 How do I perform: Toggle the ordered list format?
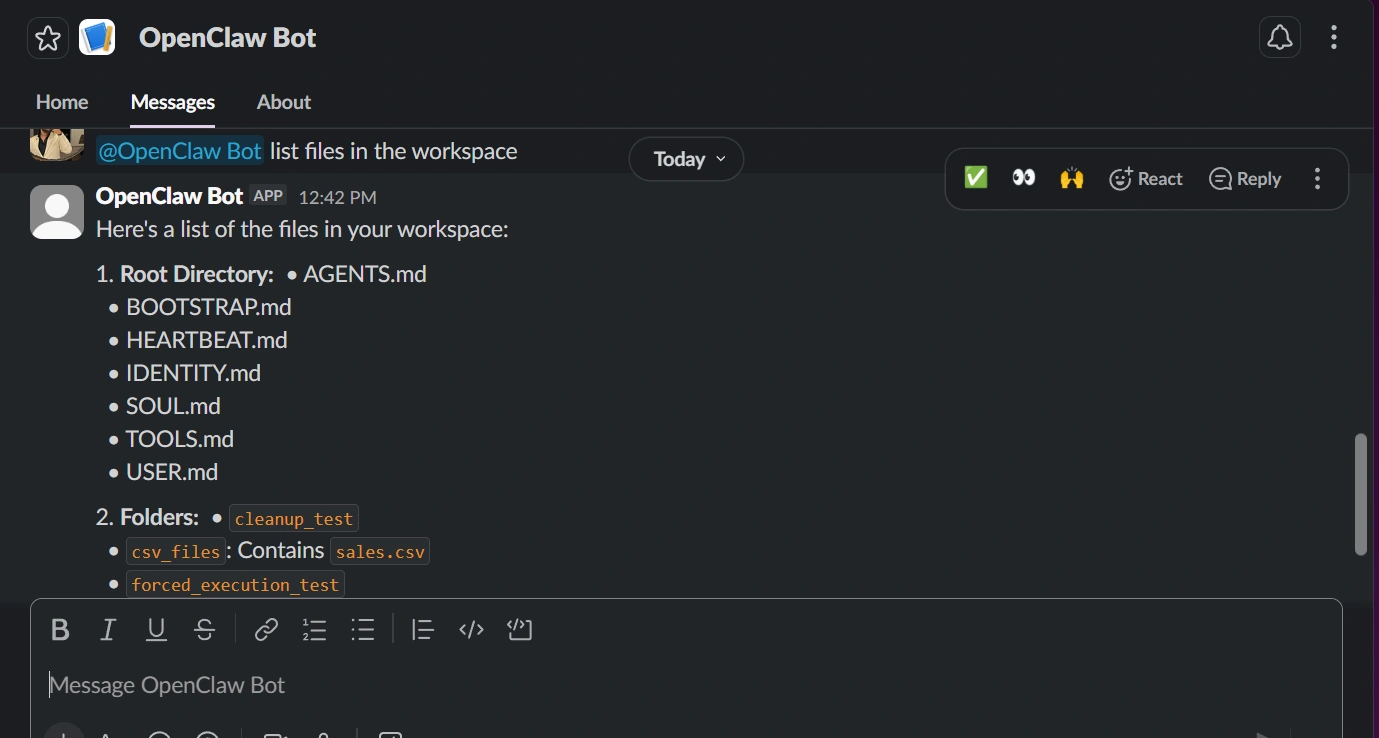pyautogui.click(x=314, y=629)
